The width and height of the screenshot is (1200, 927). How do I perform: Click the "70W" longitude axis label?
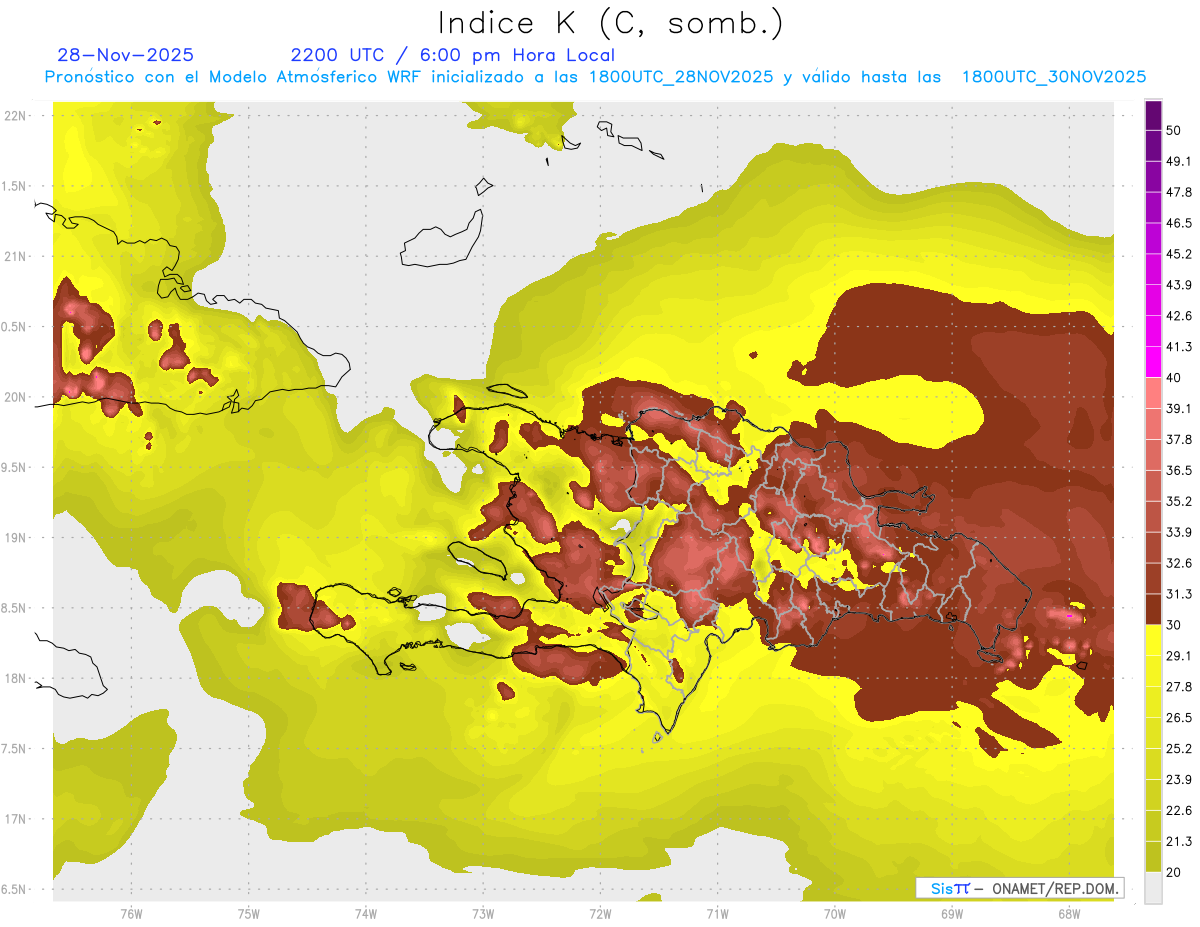[835, 914]
